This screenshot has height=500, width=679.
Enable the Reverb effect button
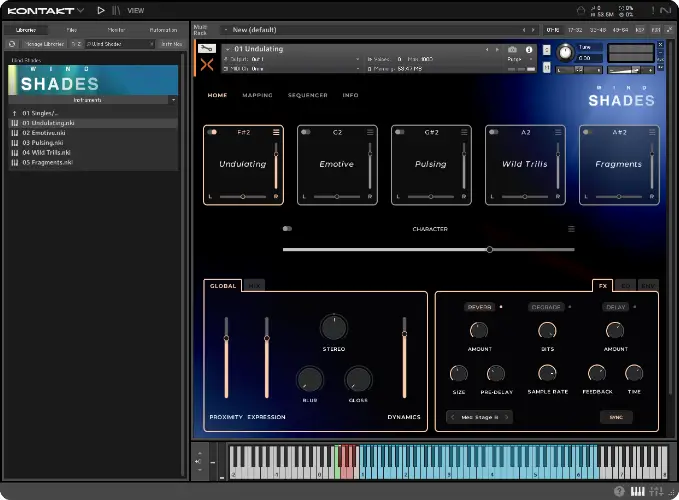[x=479, y=307]
